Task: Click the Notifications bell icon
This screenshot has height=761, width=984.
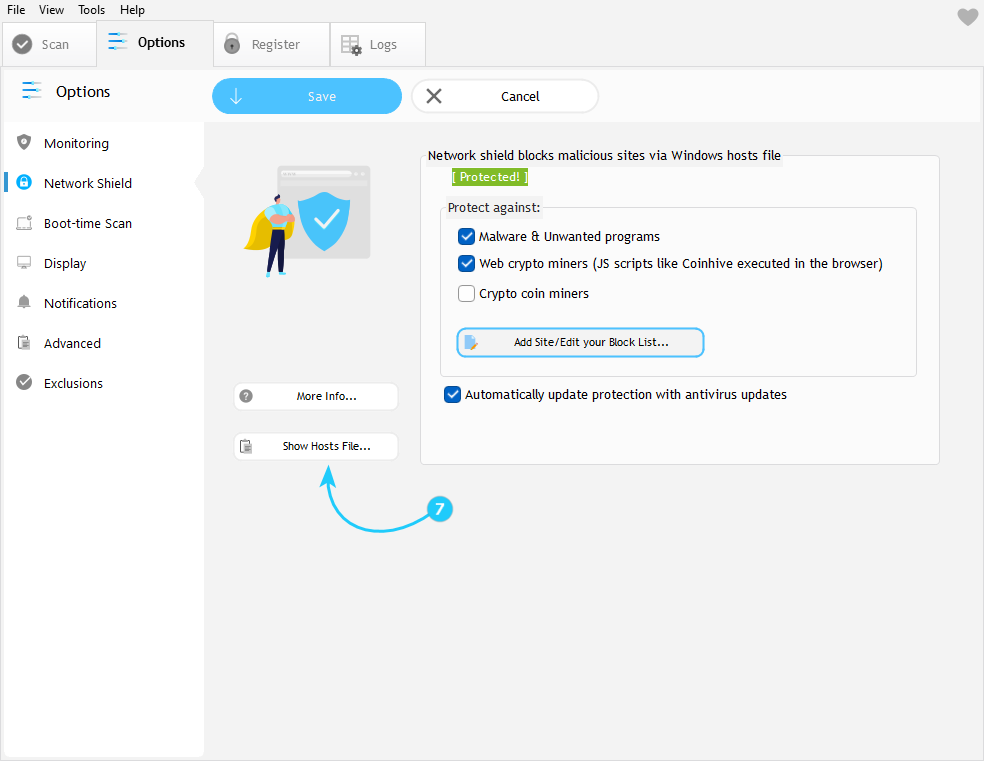Action: click(x=24, y=303)
